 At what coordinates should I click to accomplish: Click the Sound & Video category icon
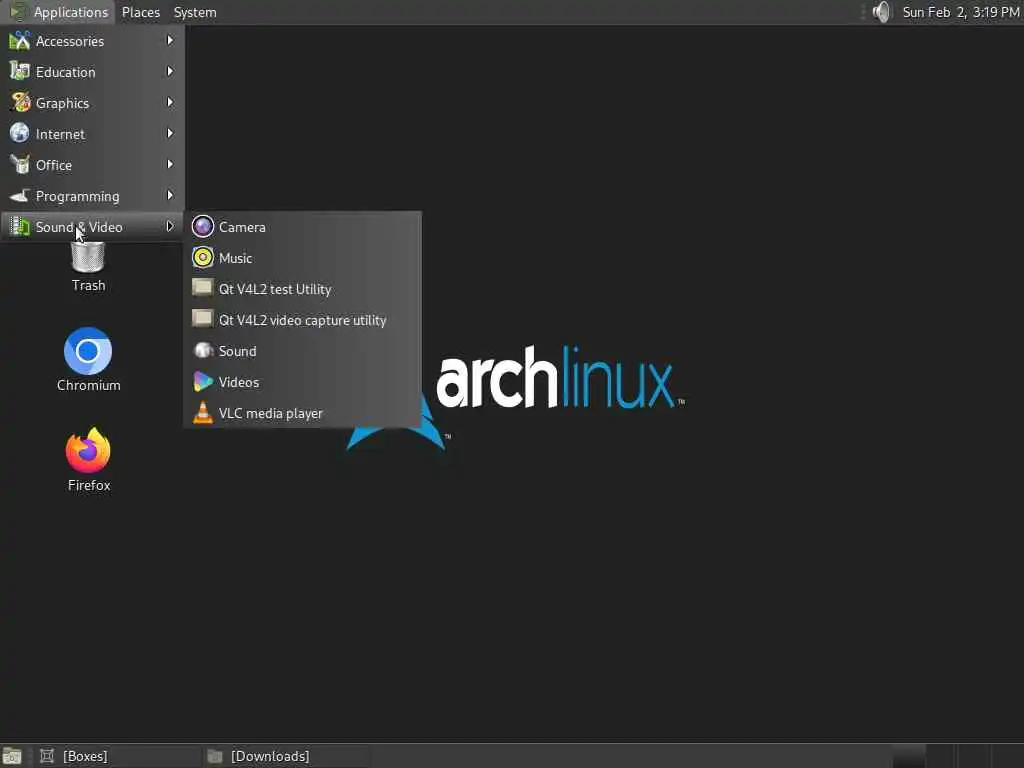[20, 227]
